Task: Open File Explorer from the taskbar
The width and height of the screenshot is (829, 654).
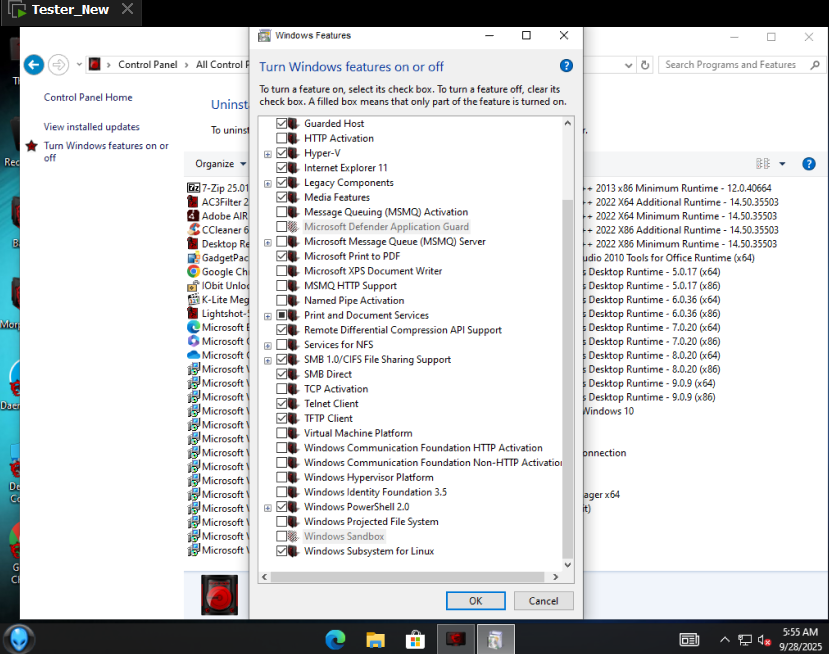Action: pyautogui.click(x=375, y=640)
